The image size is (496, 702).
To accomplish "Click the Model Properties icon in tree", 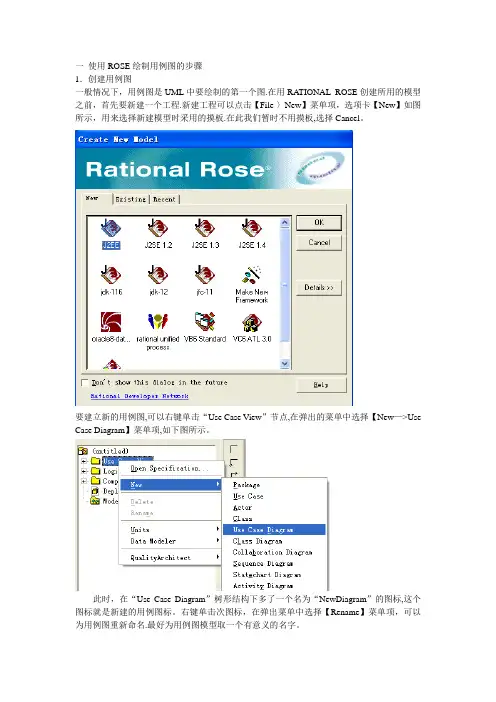I will click(x=95, y=501).
